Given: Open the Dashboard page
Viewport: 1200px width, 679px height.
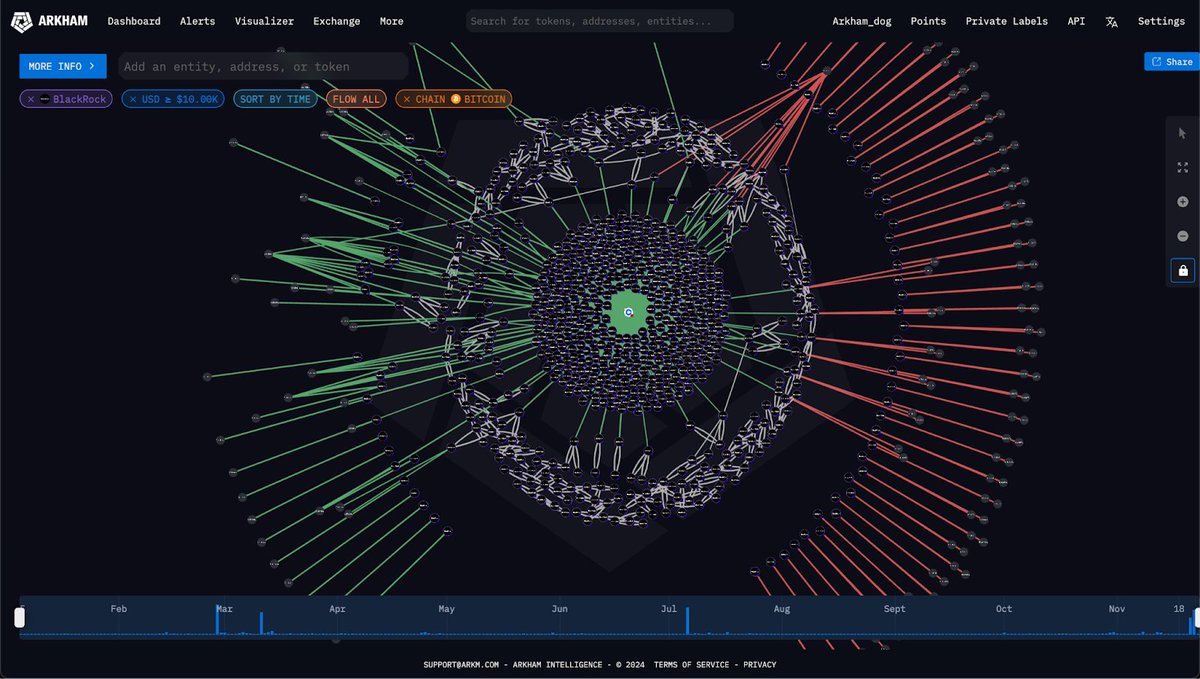Looking at the screenshot, I should pyautogui.click(x=134, y=21).
